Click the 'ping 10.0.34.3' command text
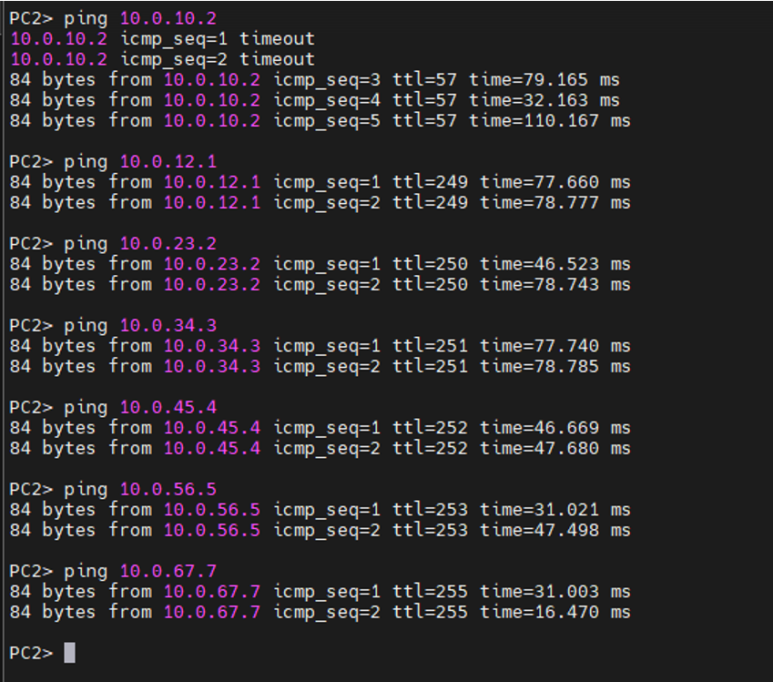773x682 pixels. (x=140, y=325)
